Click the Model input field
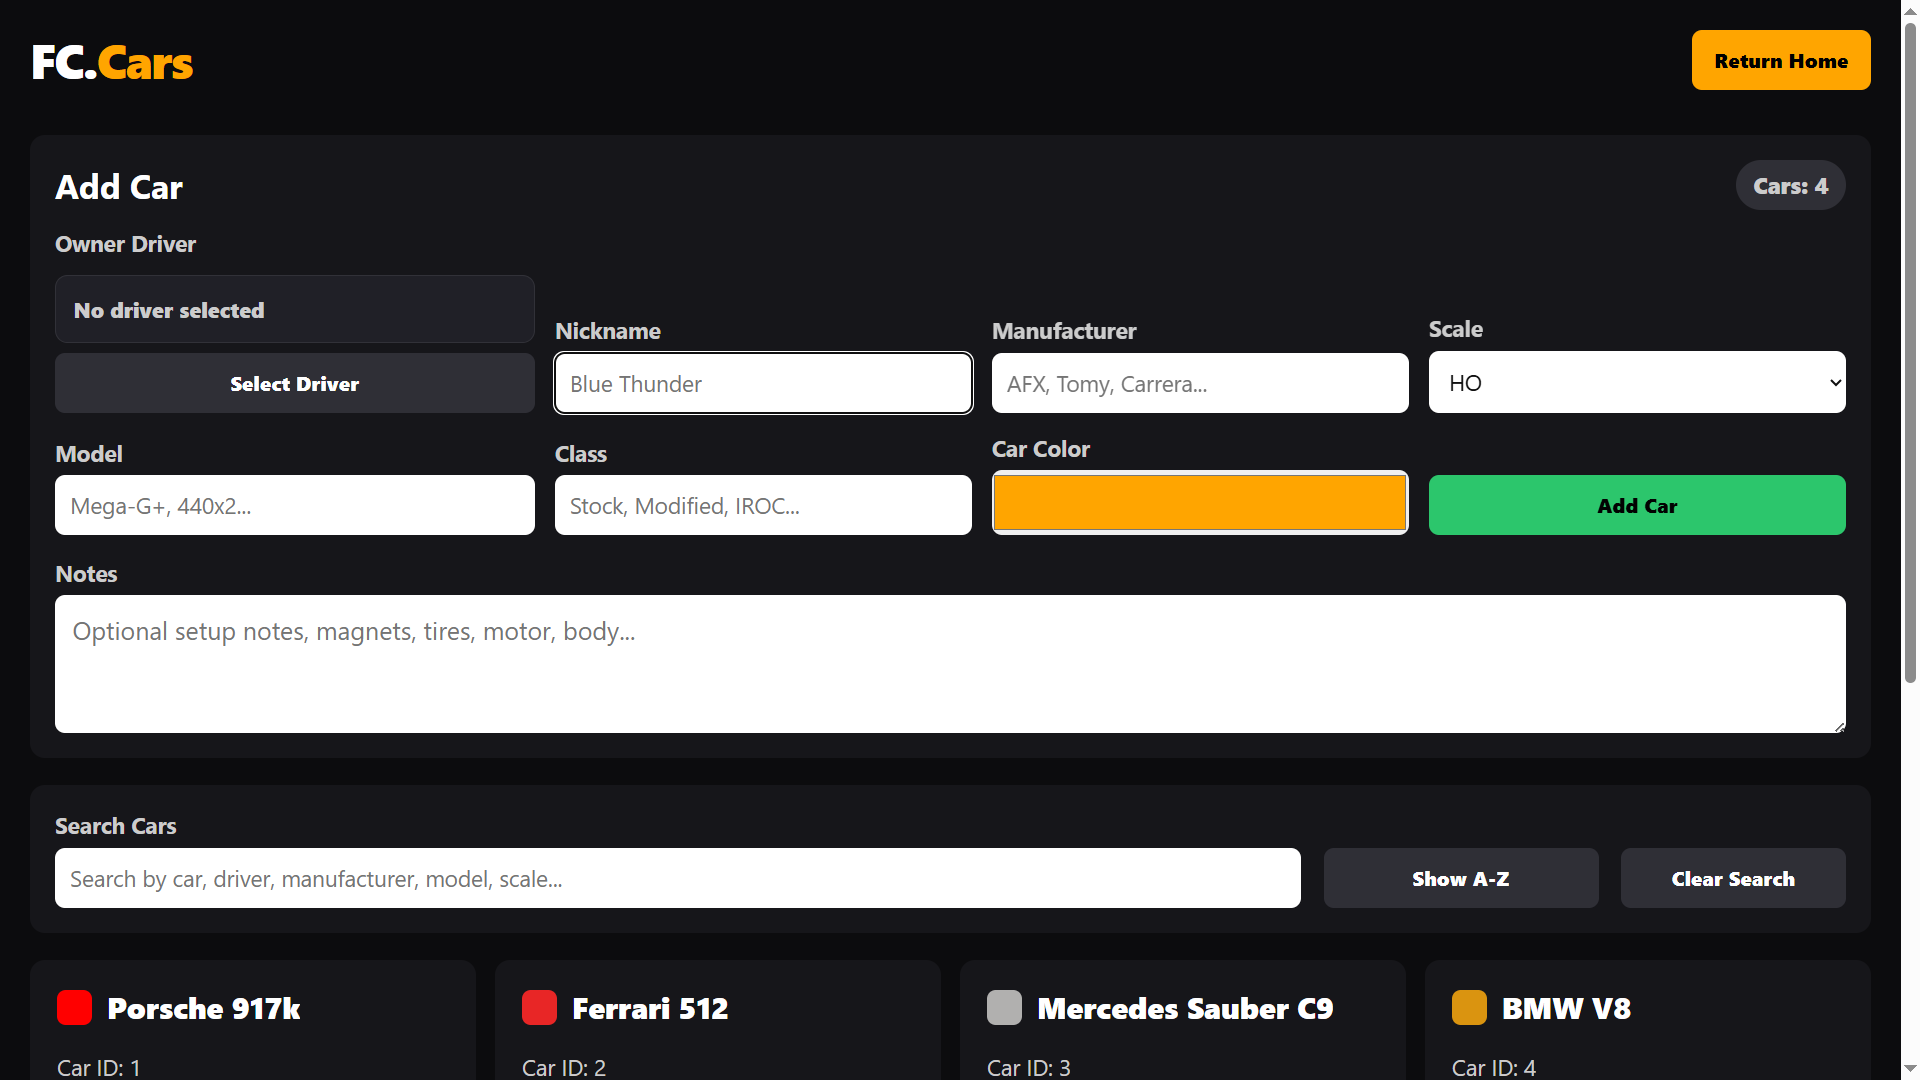The width and height of the screenshot is (1920, 1080). [295, 505]
